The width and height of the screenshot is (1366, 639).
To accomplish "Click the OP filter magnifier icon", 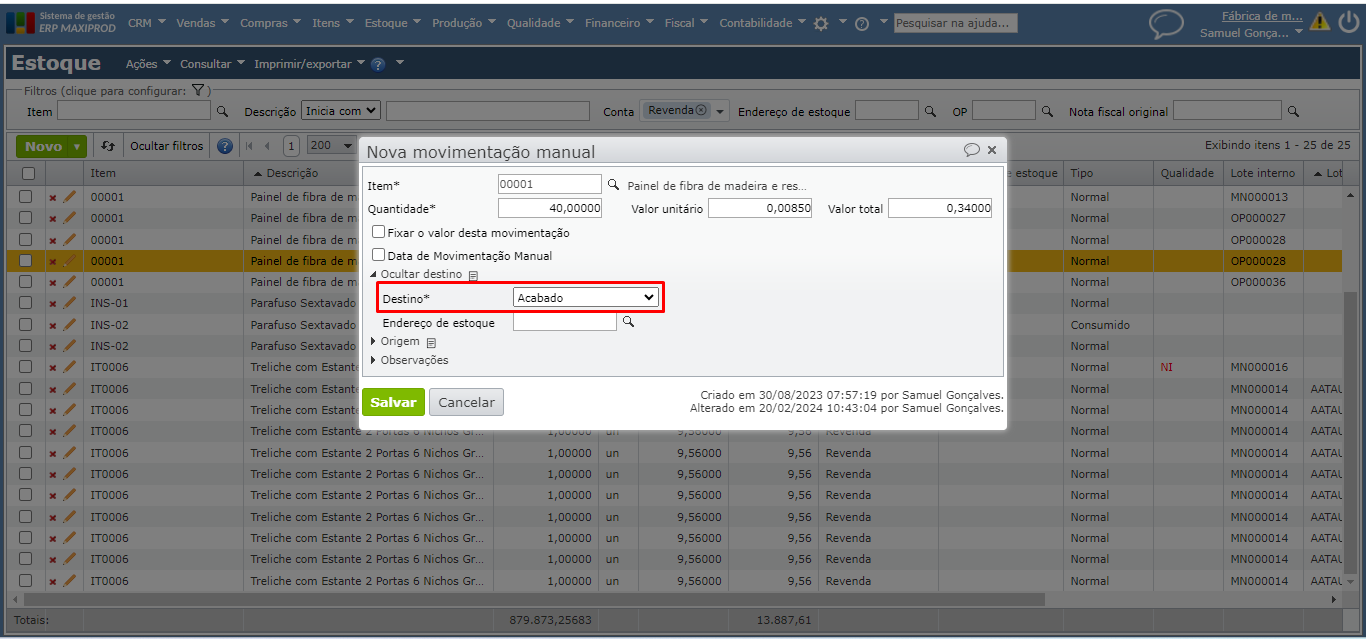I will point(1048,112).
